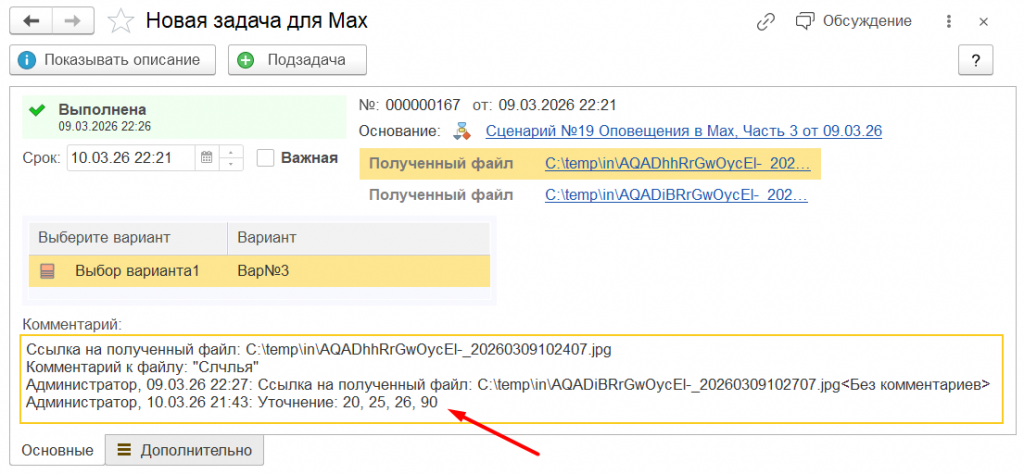The image size is (1024, 474).
Task: Toggle the Важная checkbox
Action: [265, 157]
